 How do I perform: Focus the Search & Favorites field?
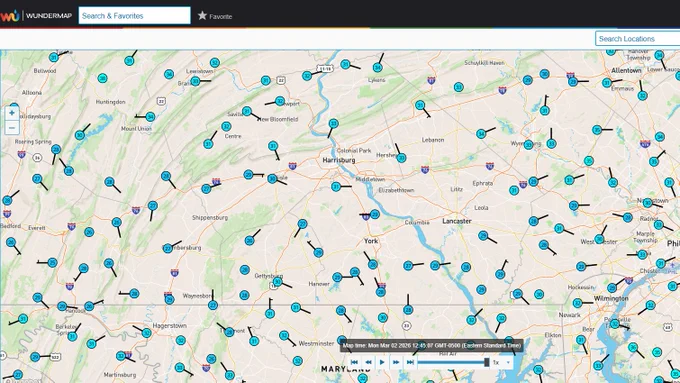tap(134, 16)
